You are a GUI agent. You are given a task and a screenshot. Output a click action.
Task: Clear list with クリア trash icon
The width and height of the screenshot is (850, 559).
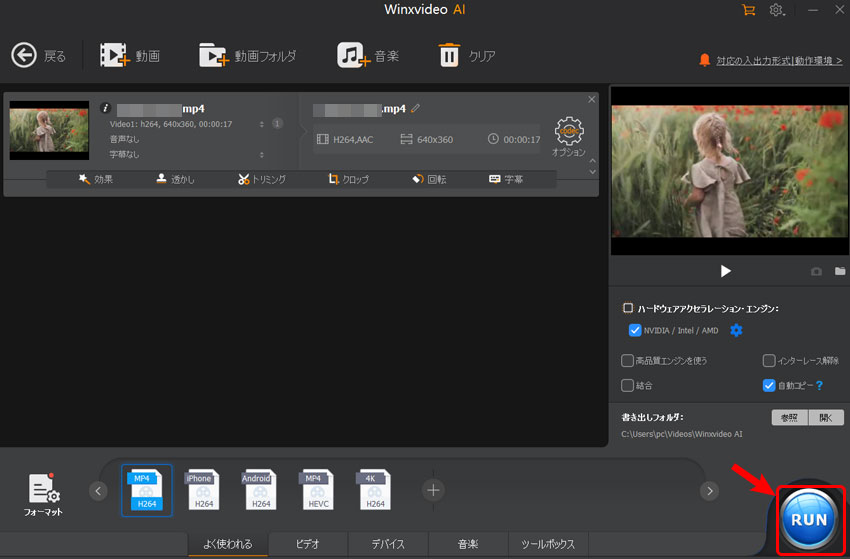[x=449, y=56]
